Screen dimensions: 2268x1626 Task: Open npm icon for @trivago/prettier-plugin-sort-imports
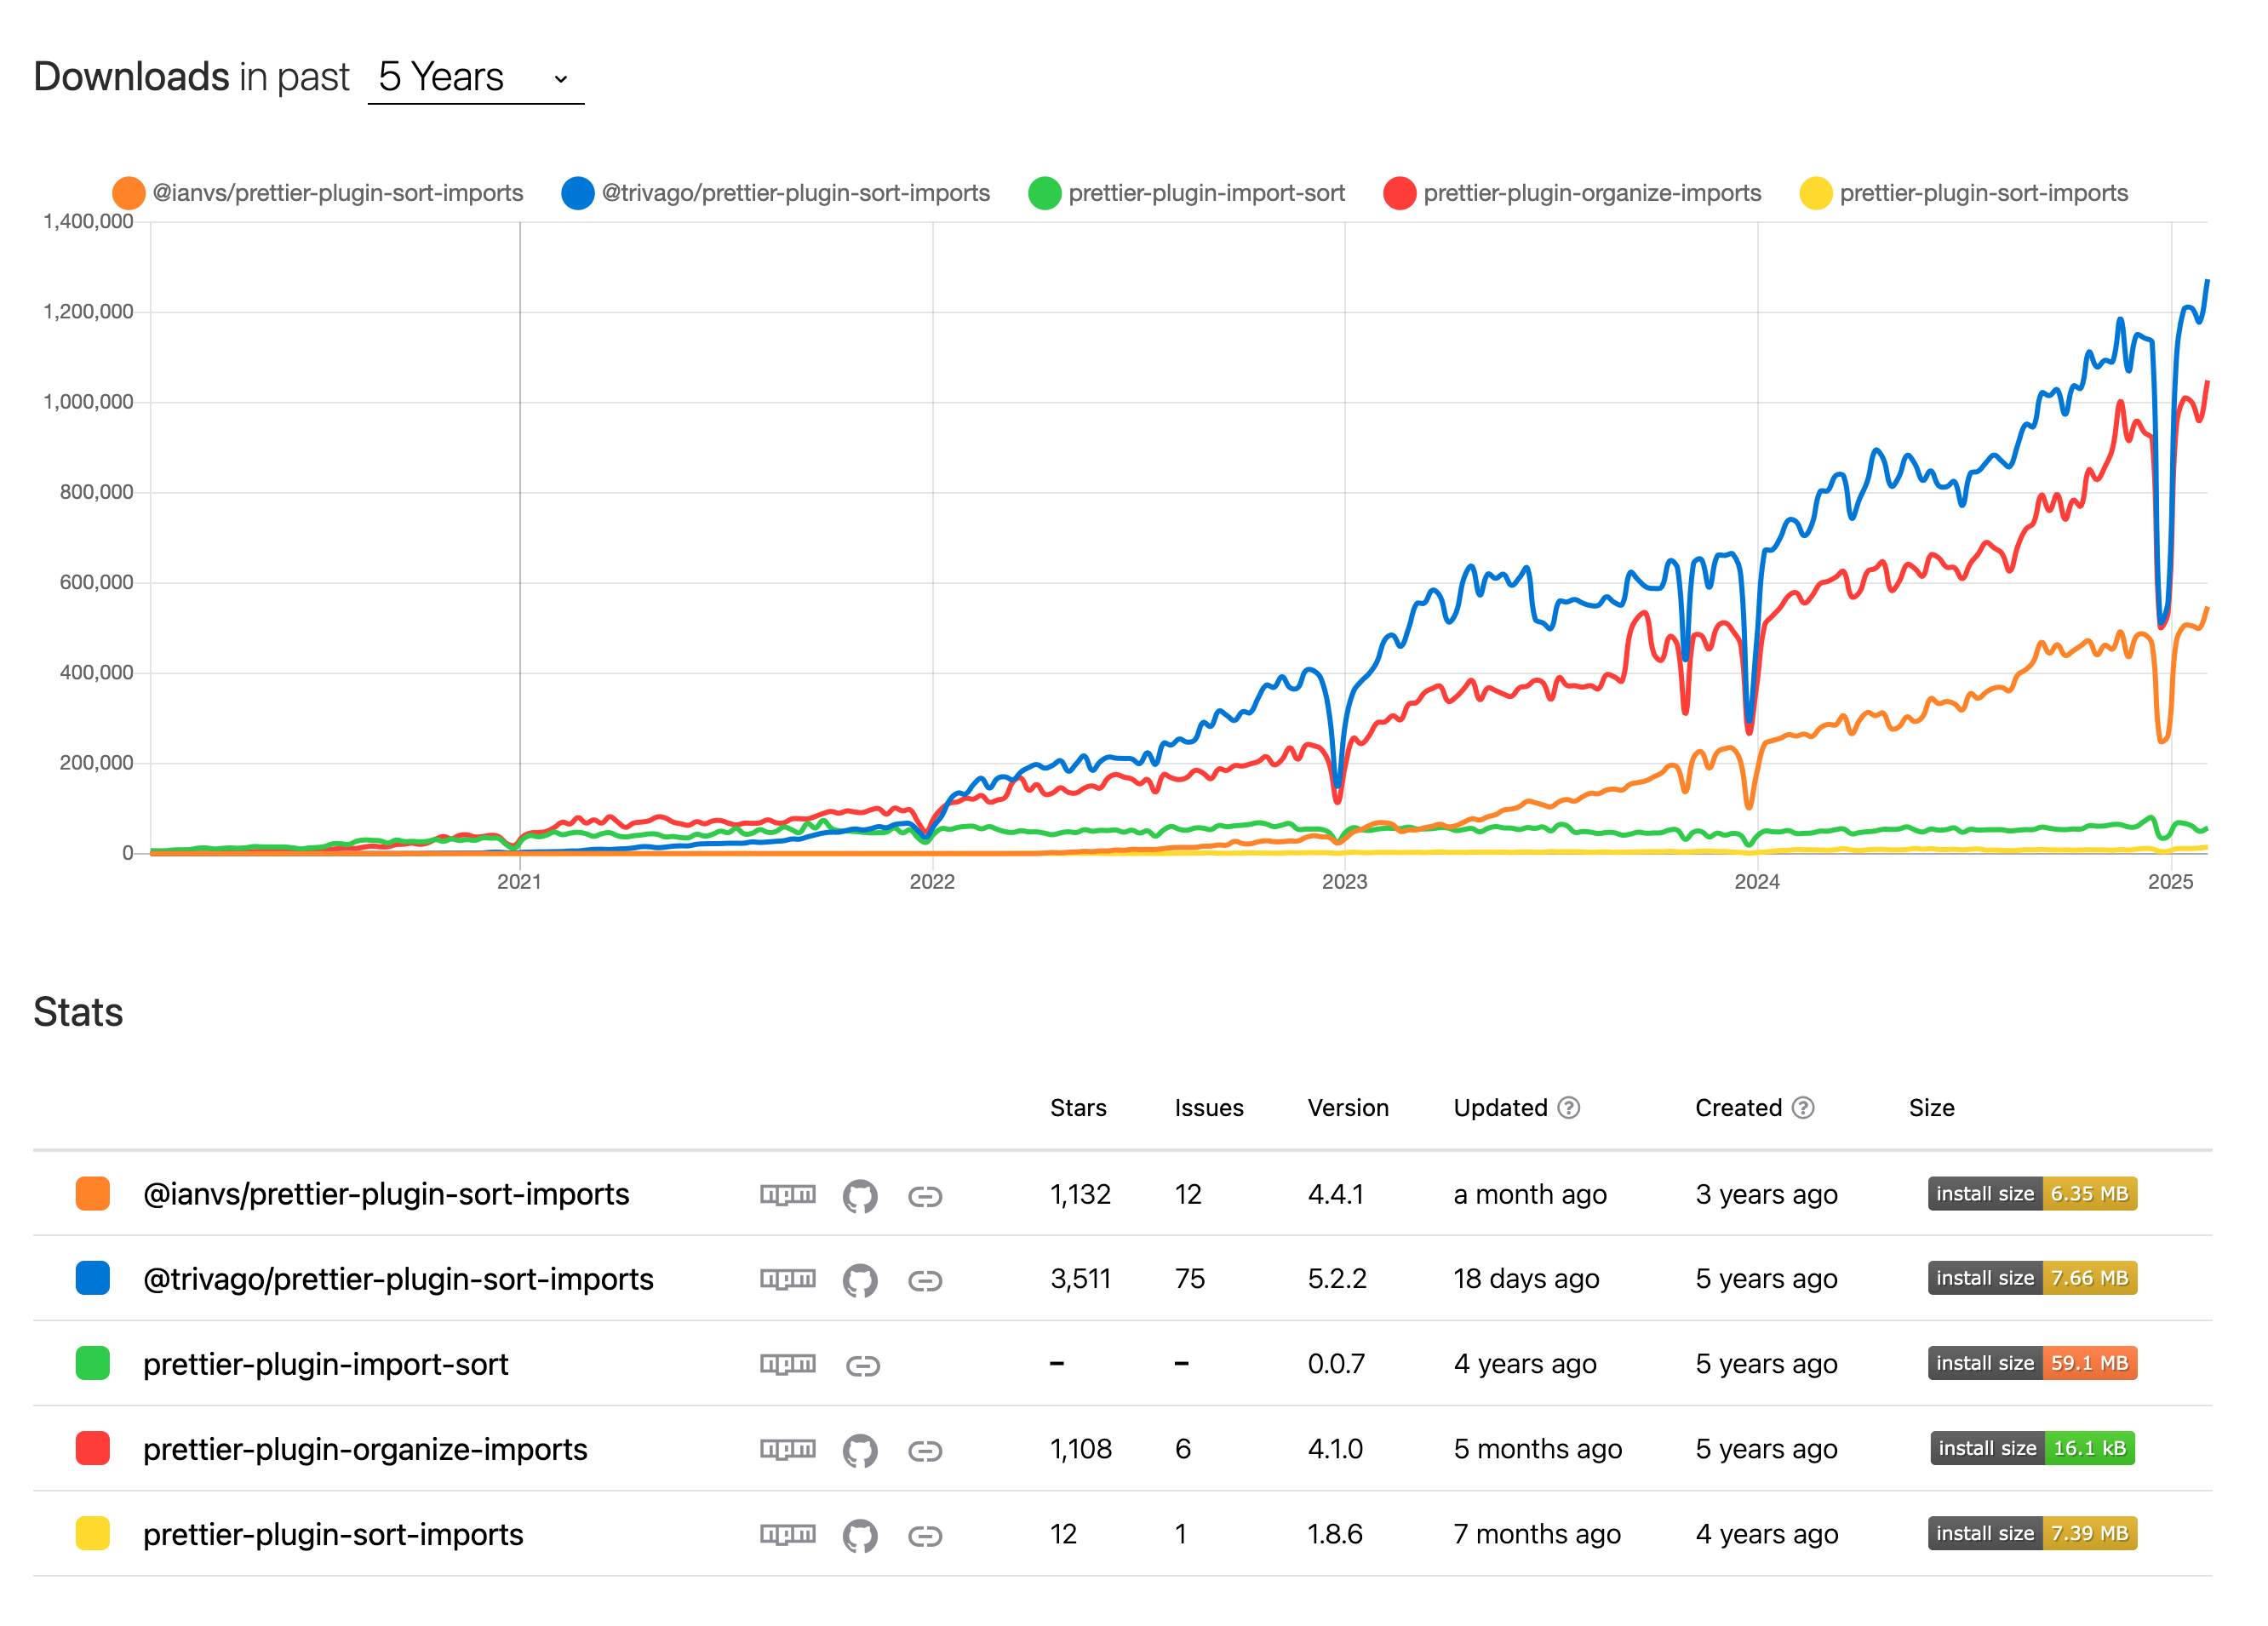pyautogui.click(x=788, y=1279)
